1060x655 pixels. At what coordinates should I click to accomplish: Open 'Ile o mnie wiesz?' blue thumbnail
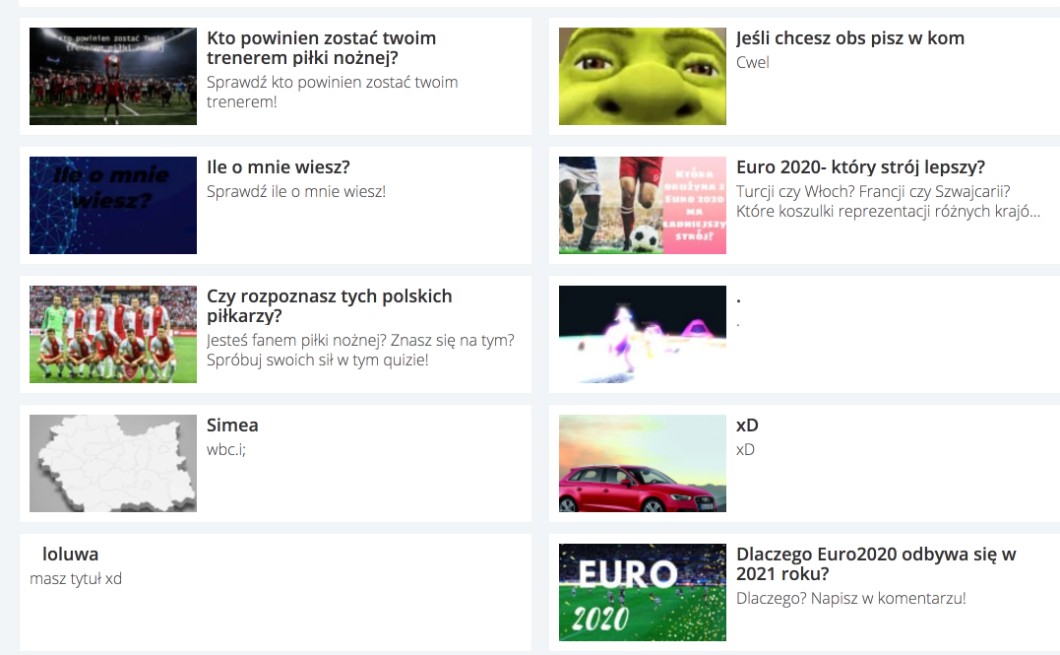[113, 205]
